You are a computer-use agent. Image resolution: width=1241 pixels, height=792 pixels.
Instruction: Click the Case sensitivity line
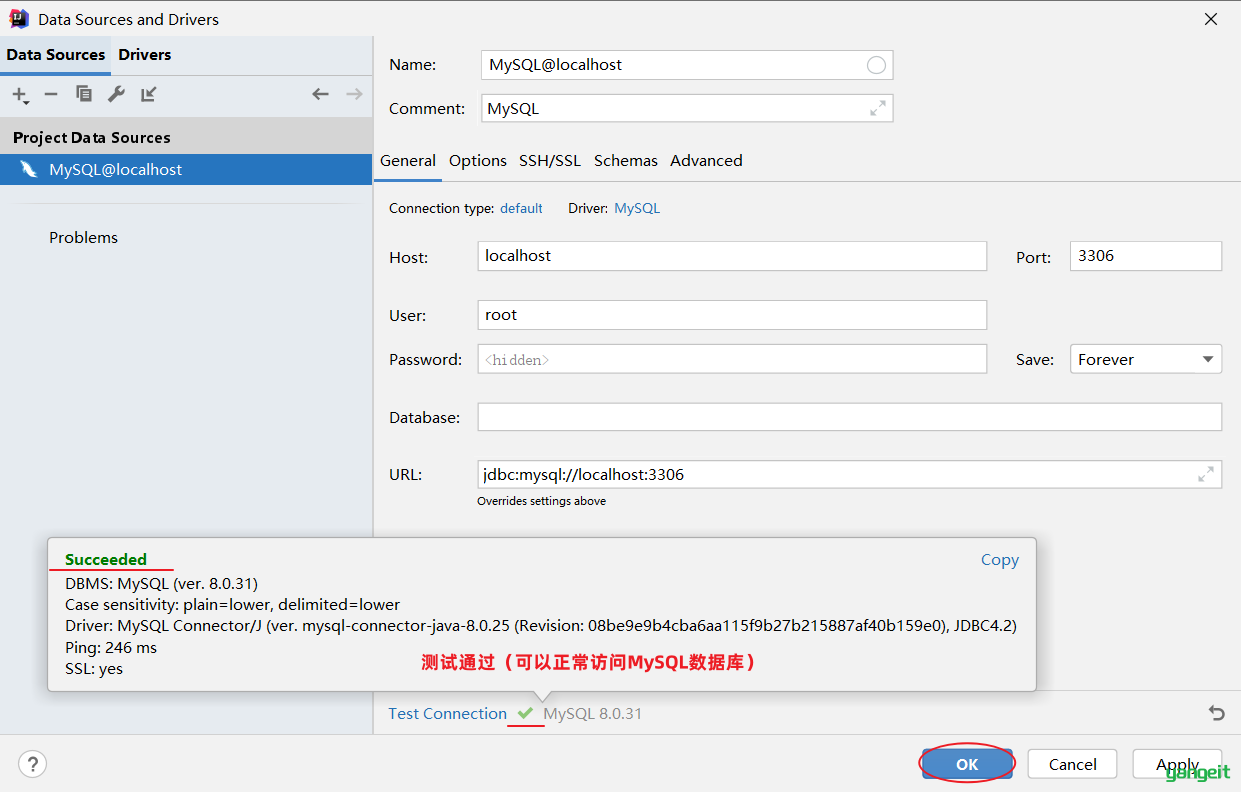pos(232,605)
